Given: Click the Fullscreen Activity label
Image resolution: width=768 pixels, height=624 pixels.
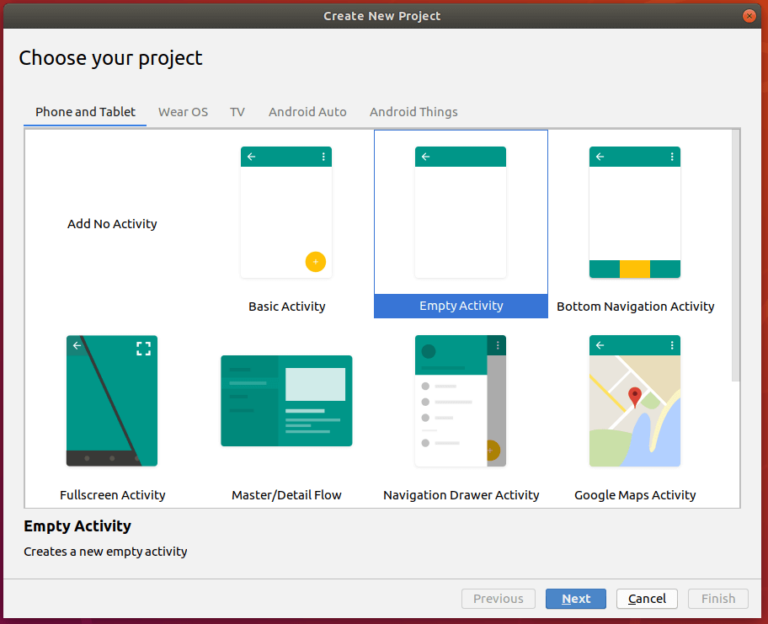Looking at the screenshot, I should 112,495.
